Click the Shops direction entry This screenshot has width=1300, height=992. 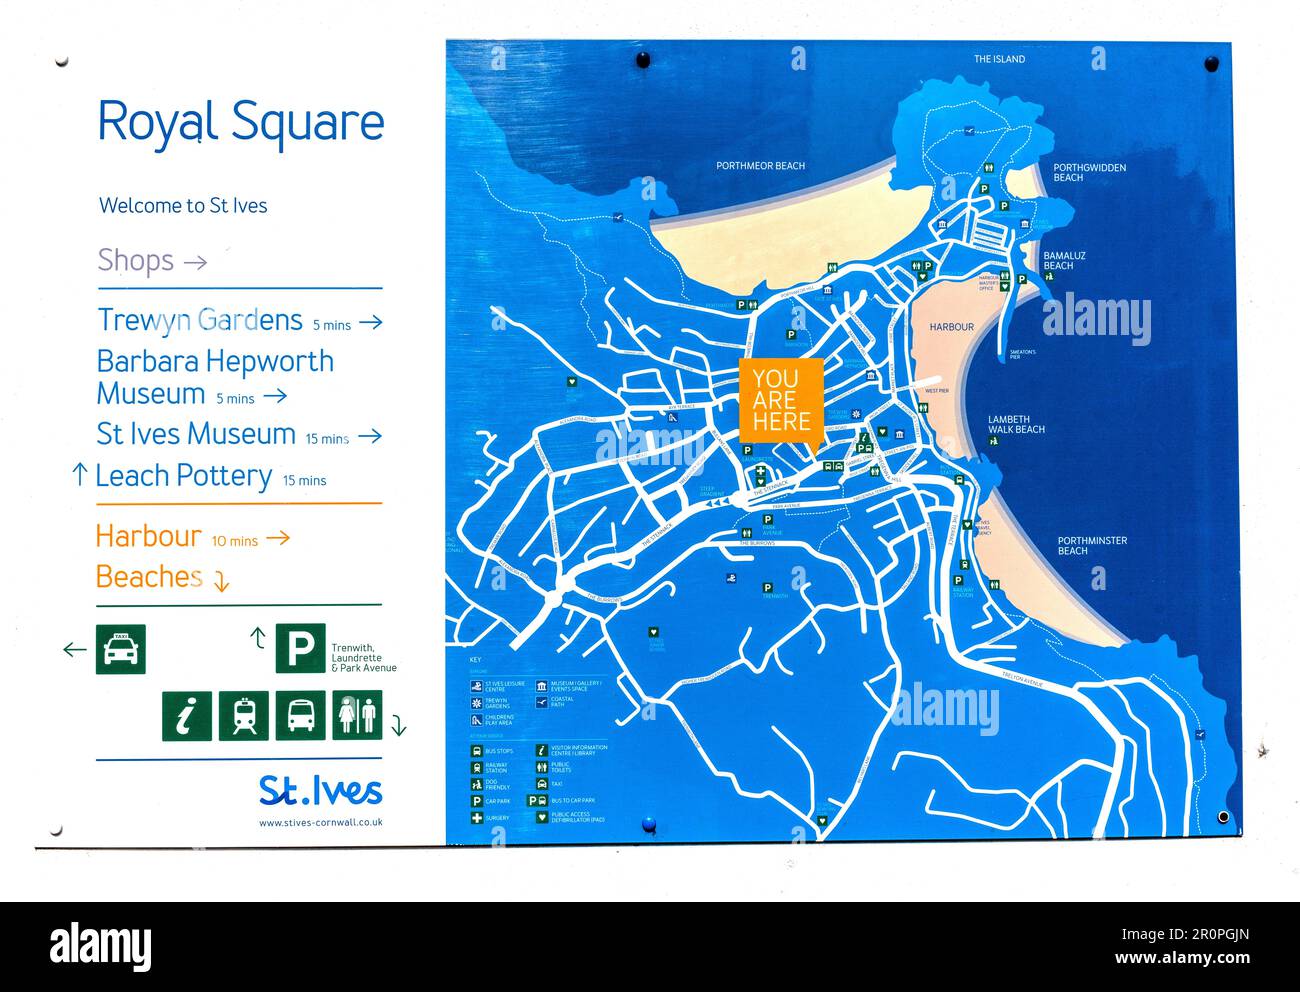152,260
